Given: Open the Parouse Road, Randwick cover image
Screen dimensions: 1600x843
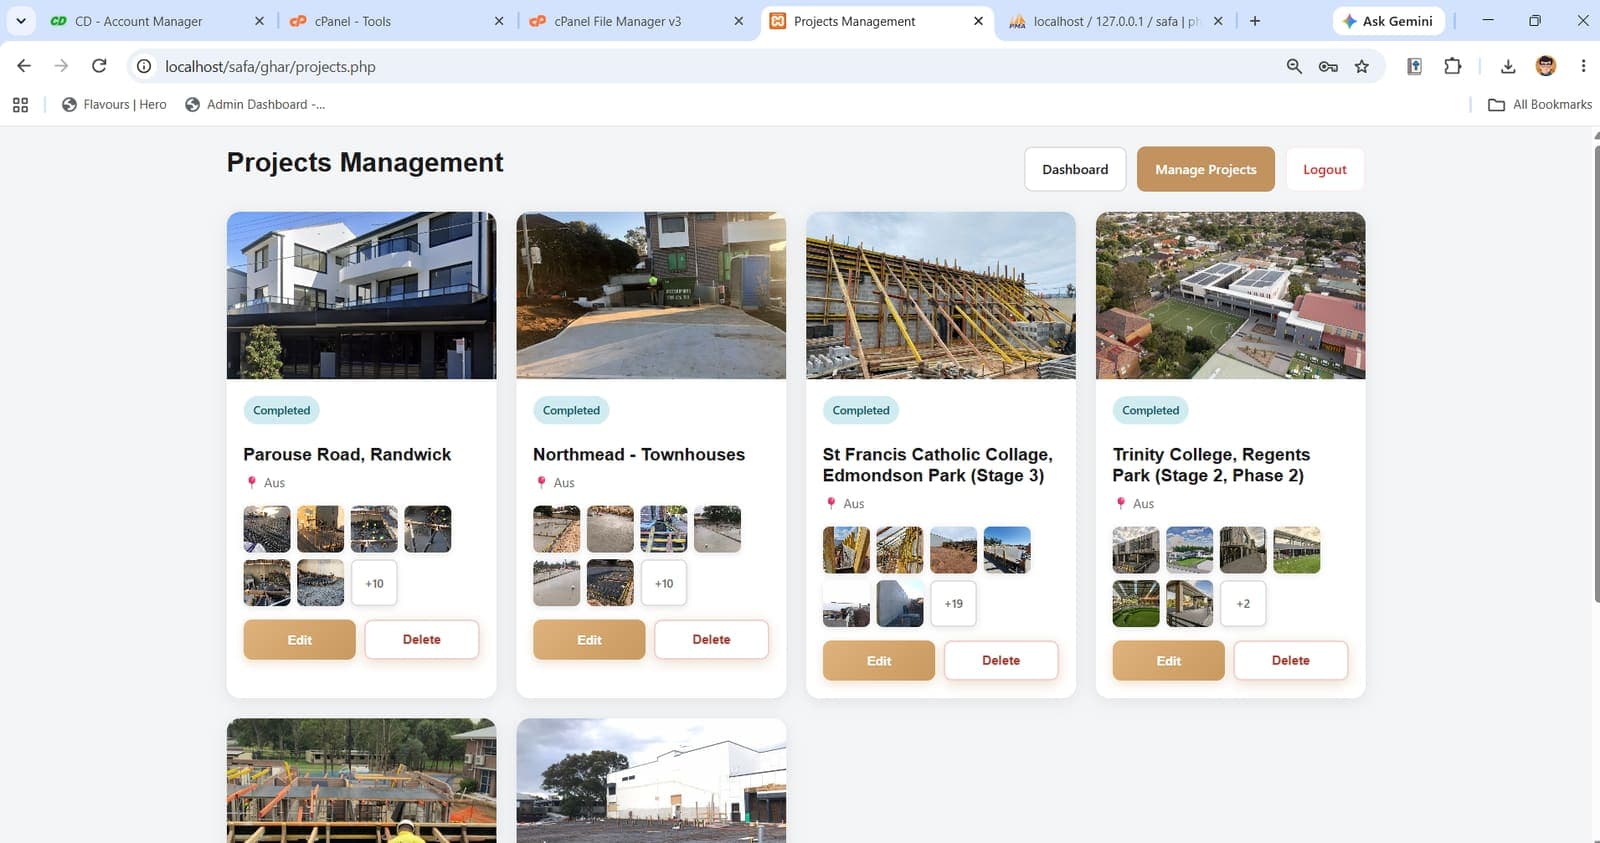Looking at the screenshot, I should tap(362, 295).
